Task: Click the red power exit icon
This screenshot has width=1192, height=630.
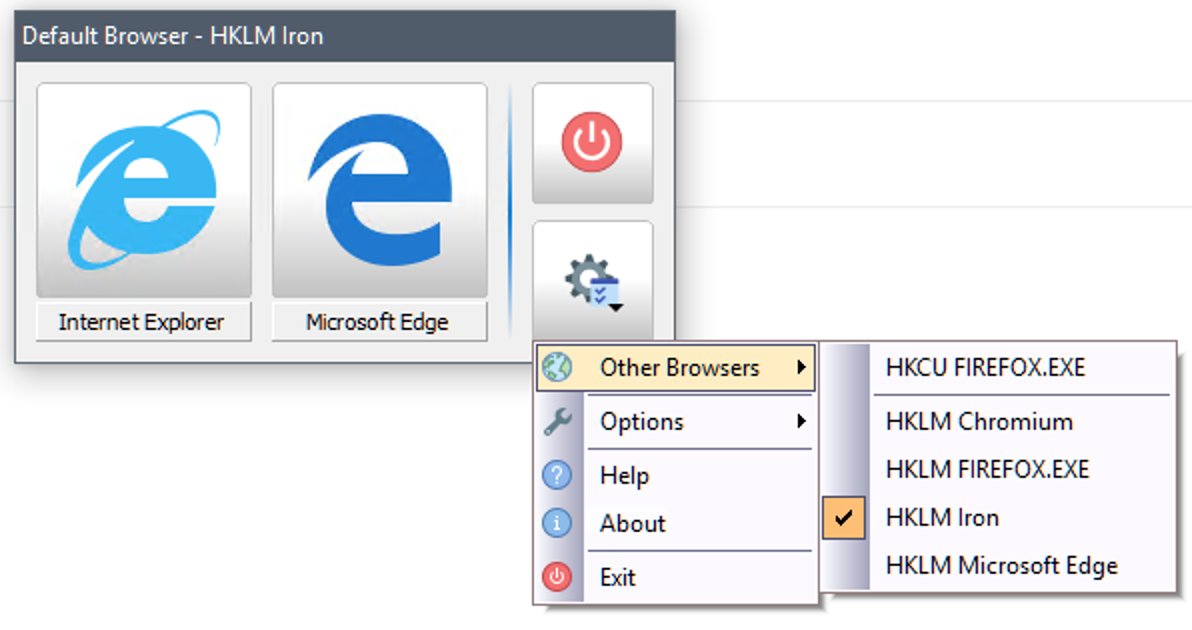Action: pyautogui.click(x=592, y=140)
